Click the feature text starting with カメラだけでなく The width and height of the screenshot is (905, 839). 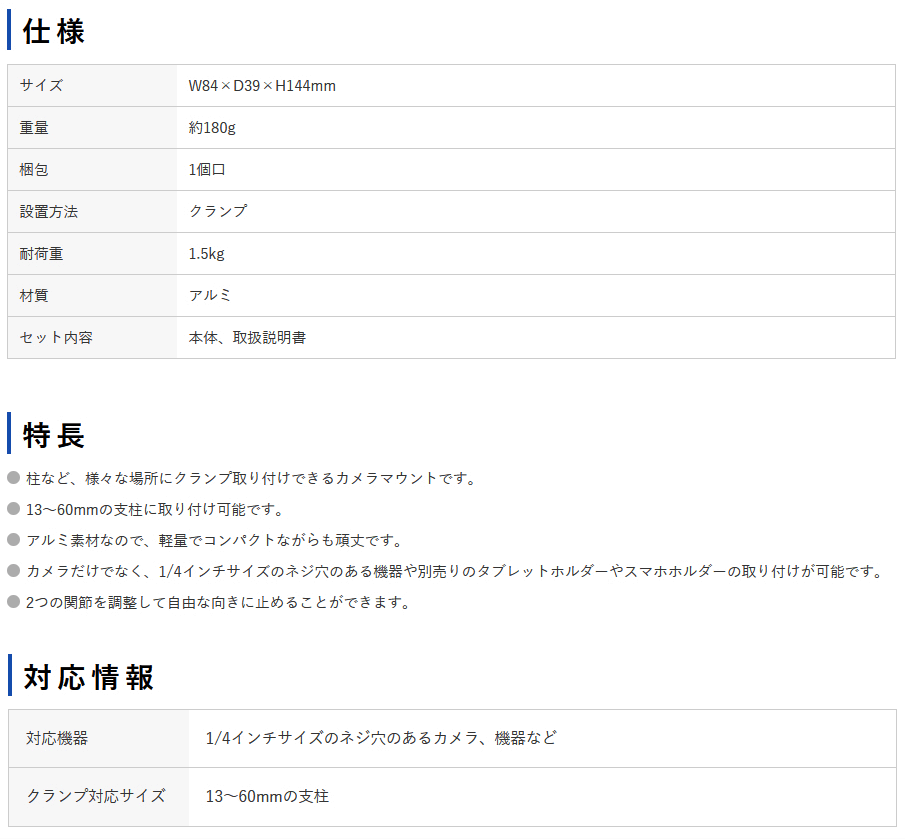pos(455,571)
